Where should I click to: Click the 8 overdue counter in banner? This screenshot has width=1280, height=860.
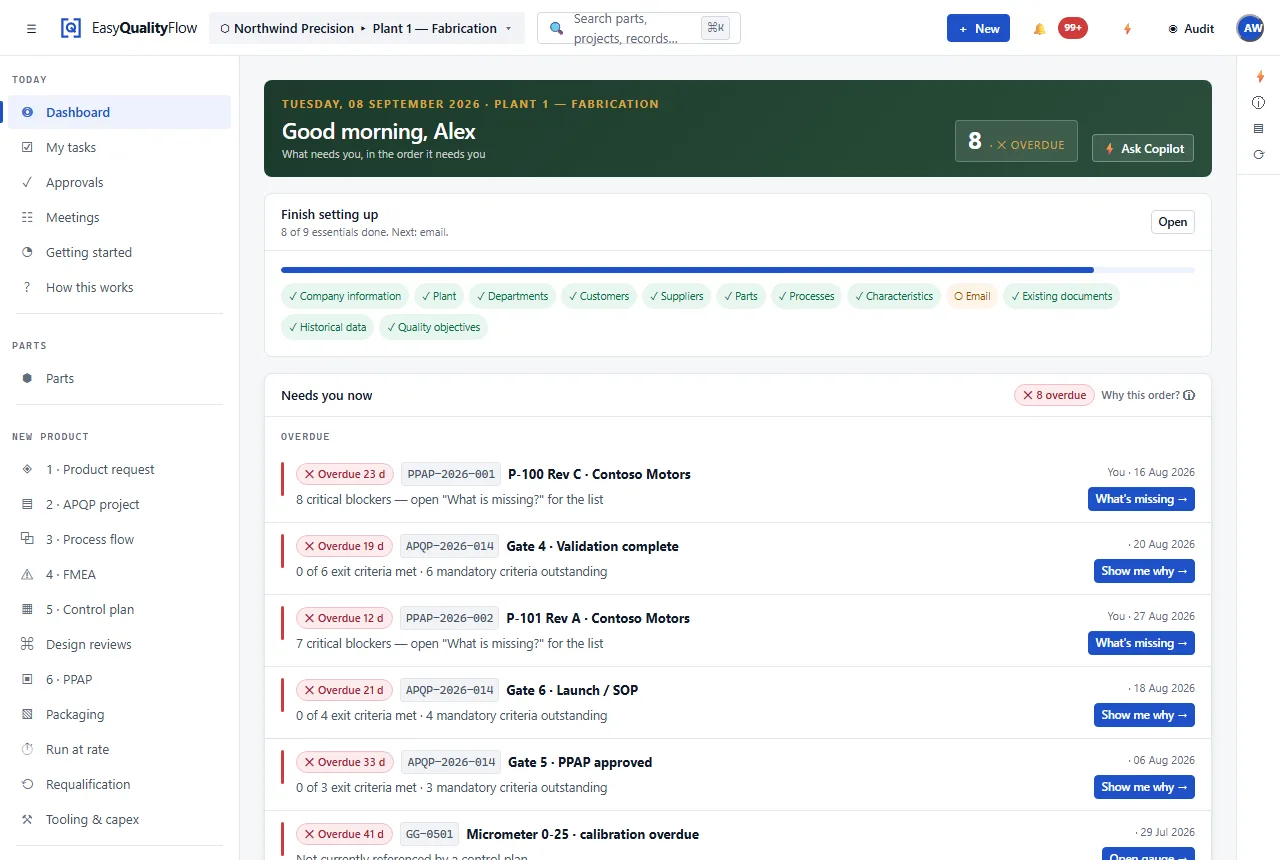(1016, 141)
